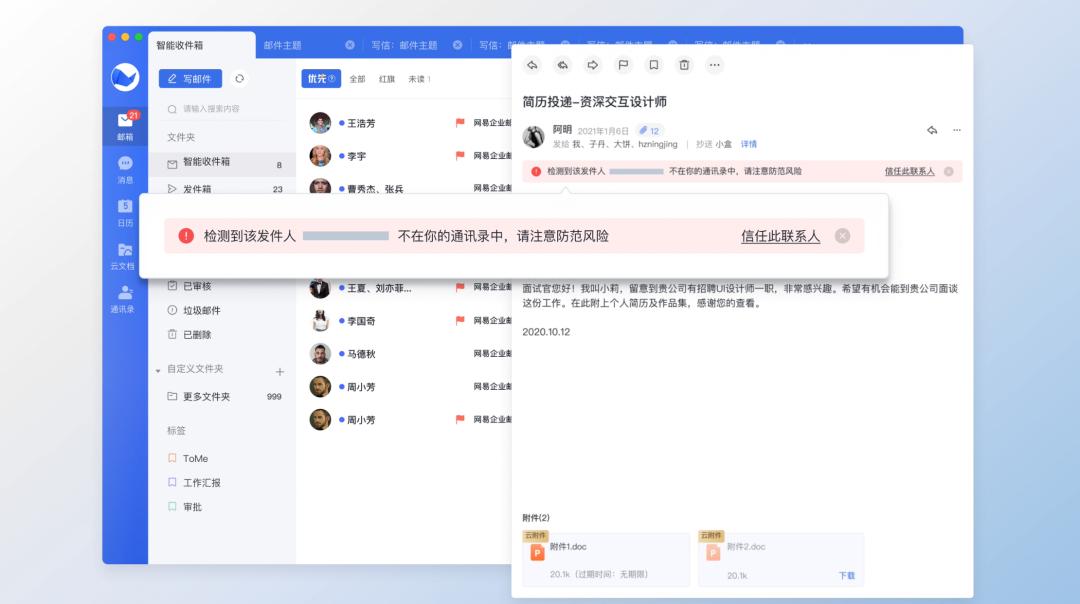The image size is (1080, 604).
Task: Click the flag icon in the mail toolbar
Action: pyautogui.click(x=623, y=65)
